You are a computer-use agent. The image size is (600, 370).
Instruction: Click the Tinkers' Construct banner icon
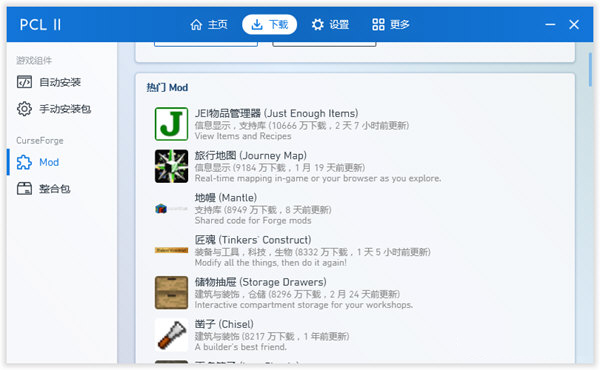click(171, 250)
